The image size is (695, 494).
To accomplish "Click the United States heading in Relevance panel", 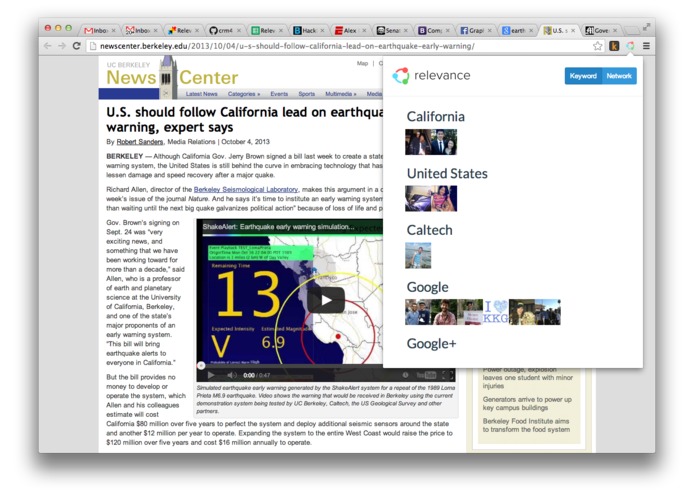I will [447, 173].
